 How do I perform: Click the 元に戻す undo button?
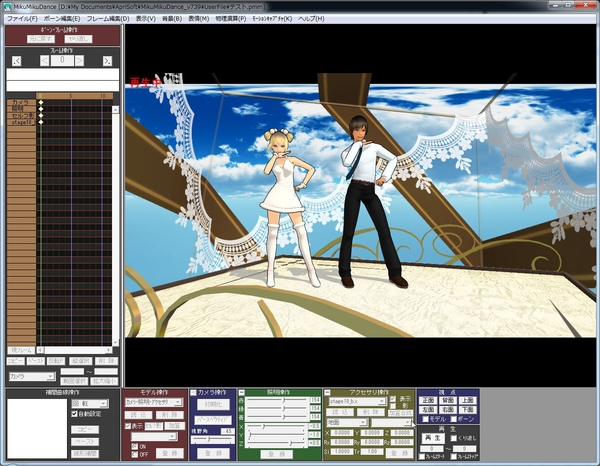[41, 39]
